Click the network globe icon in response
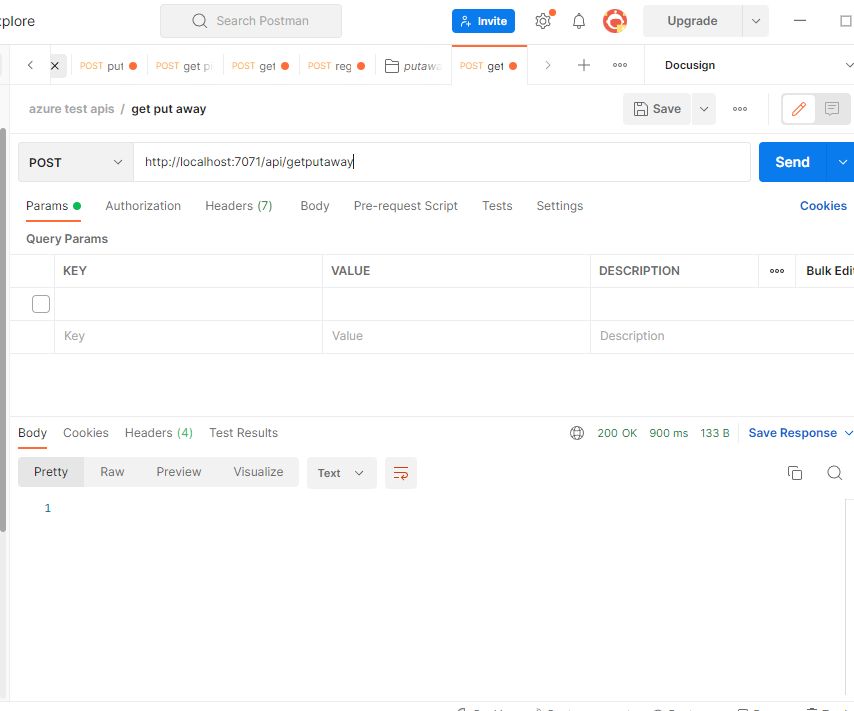This screenshot has width=854, height=711. [x=577, y=433]
